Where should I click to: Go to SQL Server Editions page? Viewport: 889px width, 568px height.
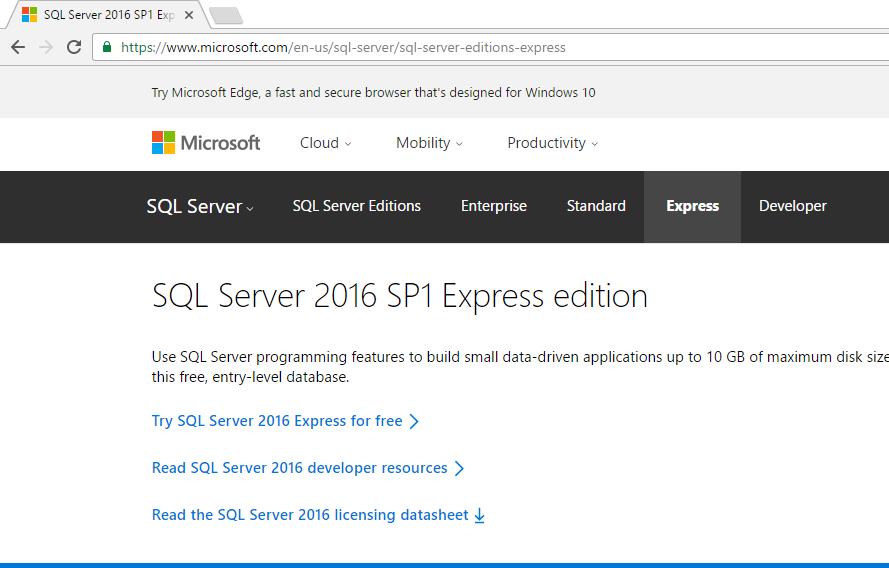coord(357,206)
